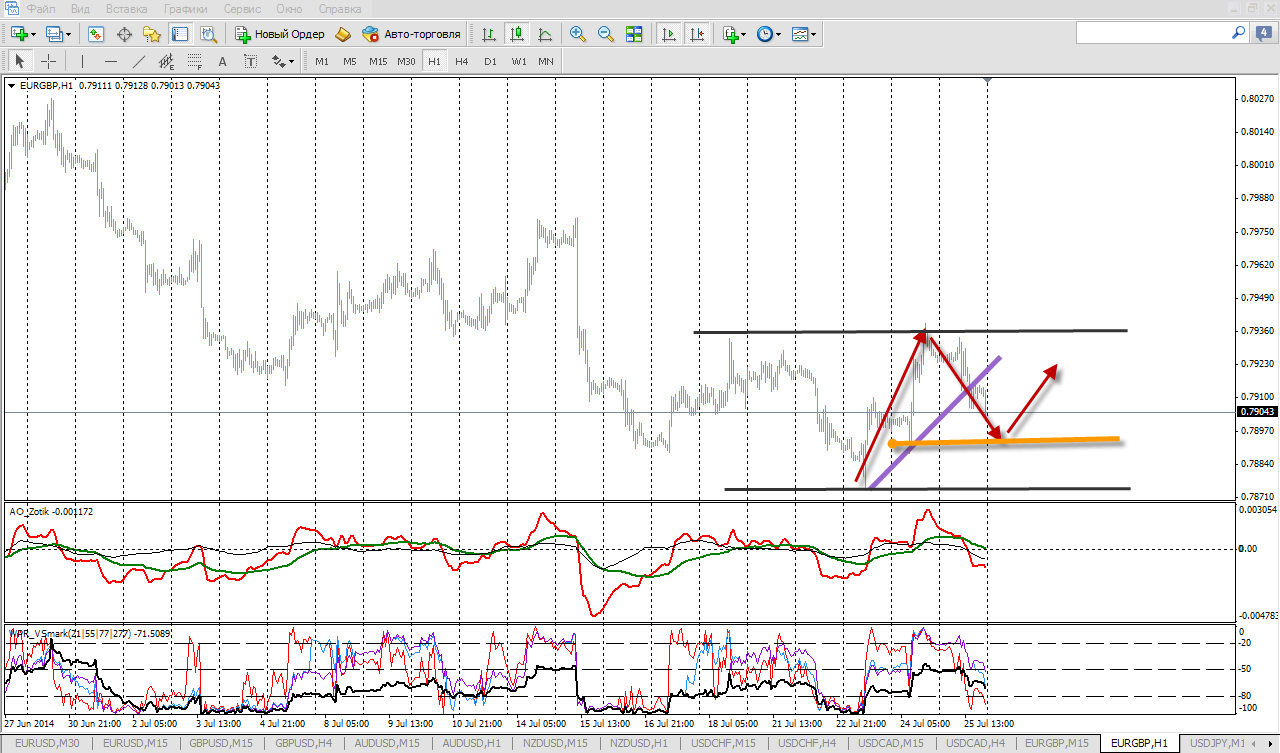Select the vertical line tool
This screenshot has width=1280, height=753.
[x=82, y=61]
